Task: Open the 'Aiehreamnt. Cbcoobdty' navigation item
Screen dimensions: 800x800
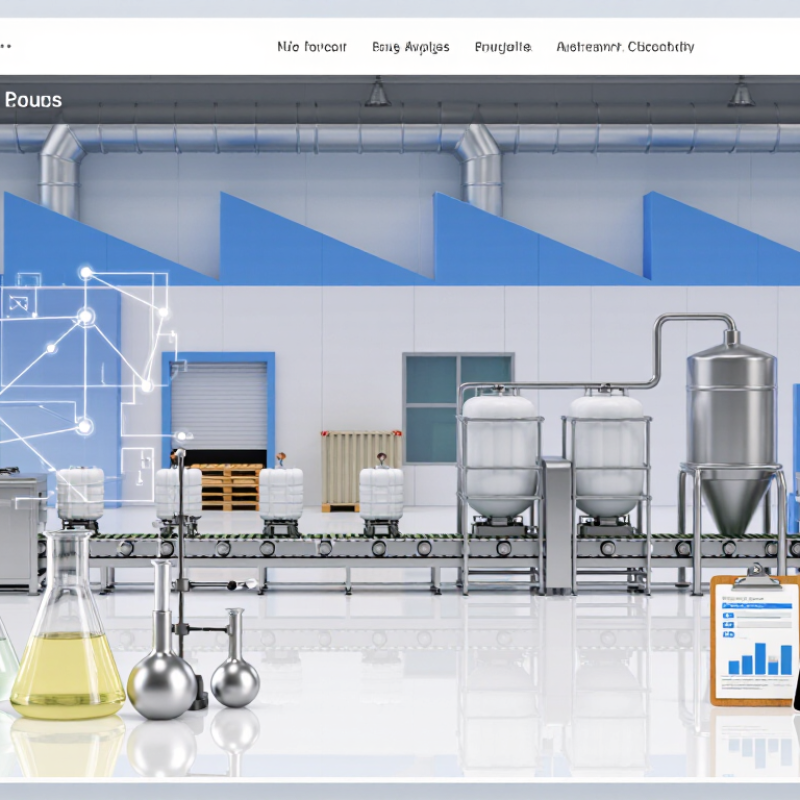Action: 625,47
